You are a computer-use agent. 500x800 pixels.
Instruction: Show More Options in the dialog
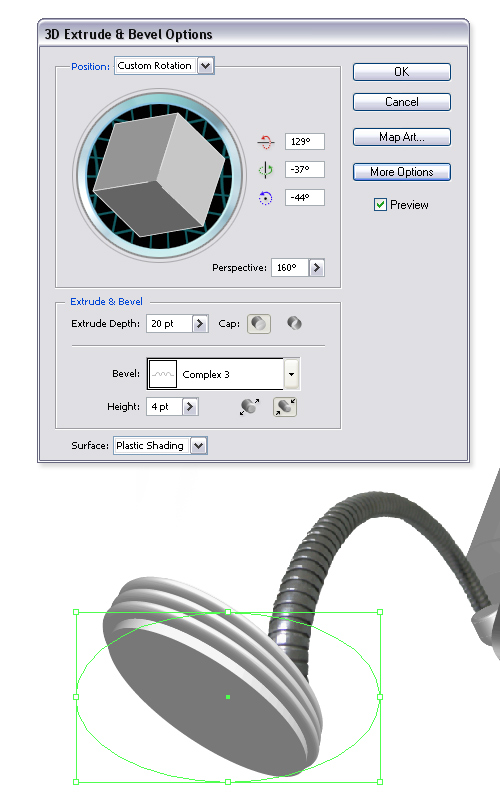(x=402, y=172)
